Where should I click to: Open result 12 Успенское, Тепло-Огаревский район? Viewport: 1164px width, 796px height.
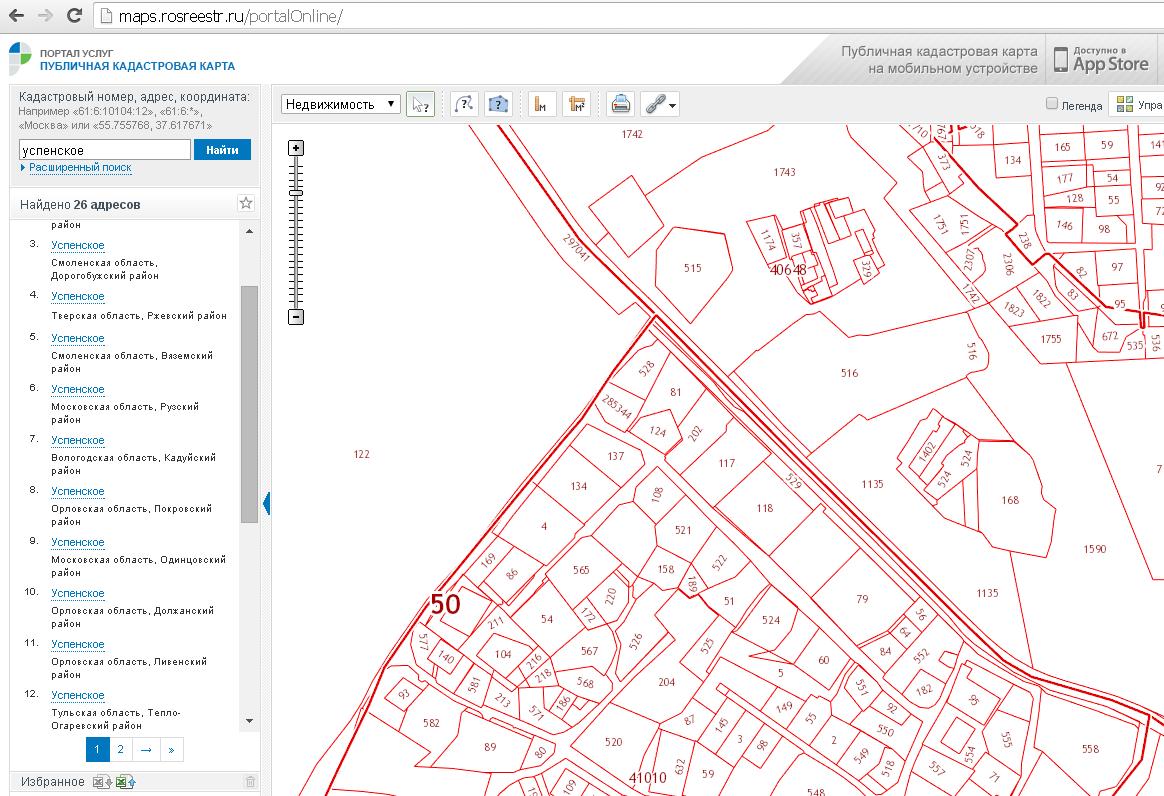77,695
